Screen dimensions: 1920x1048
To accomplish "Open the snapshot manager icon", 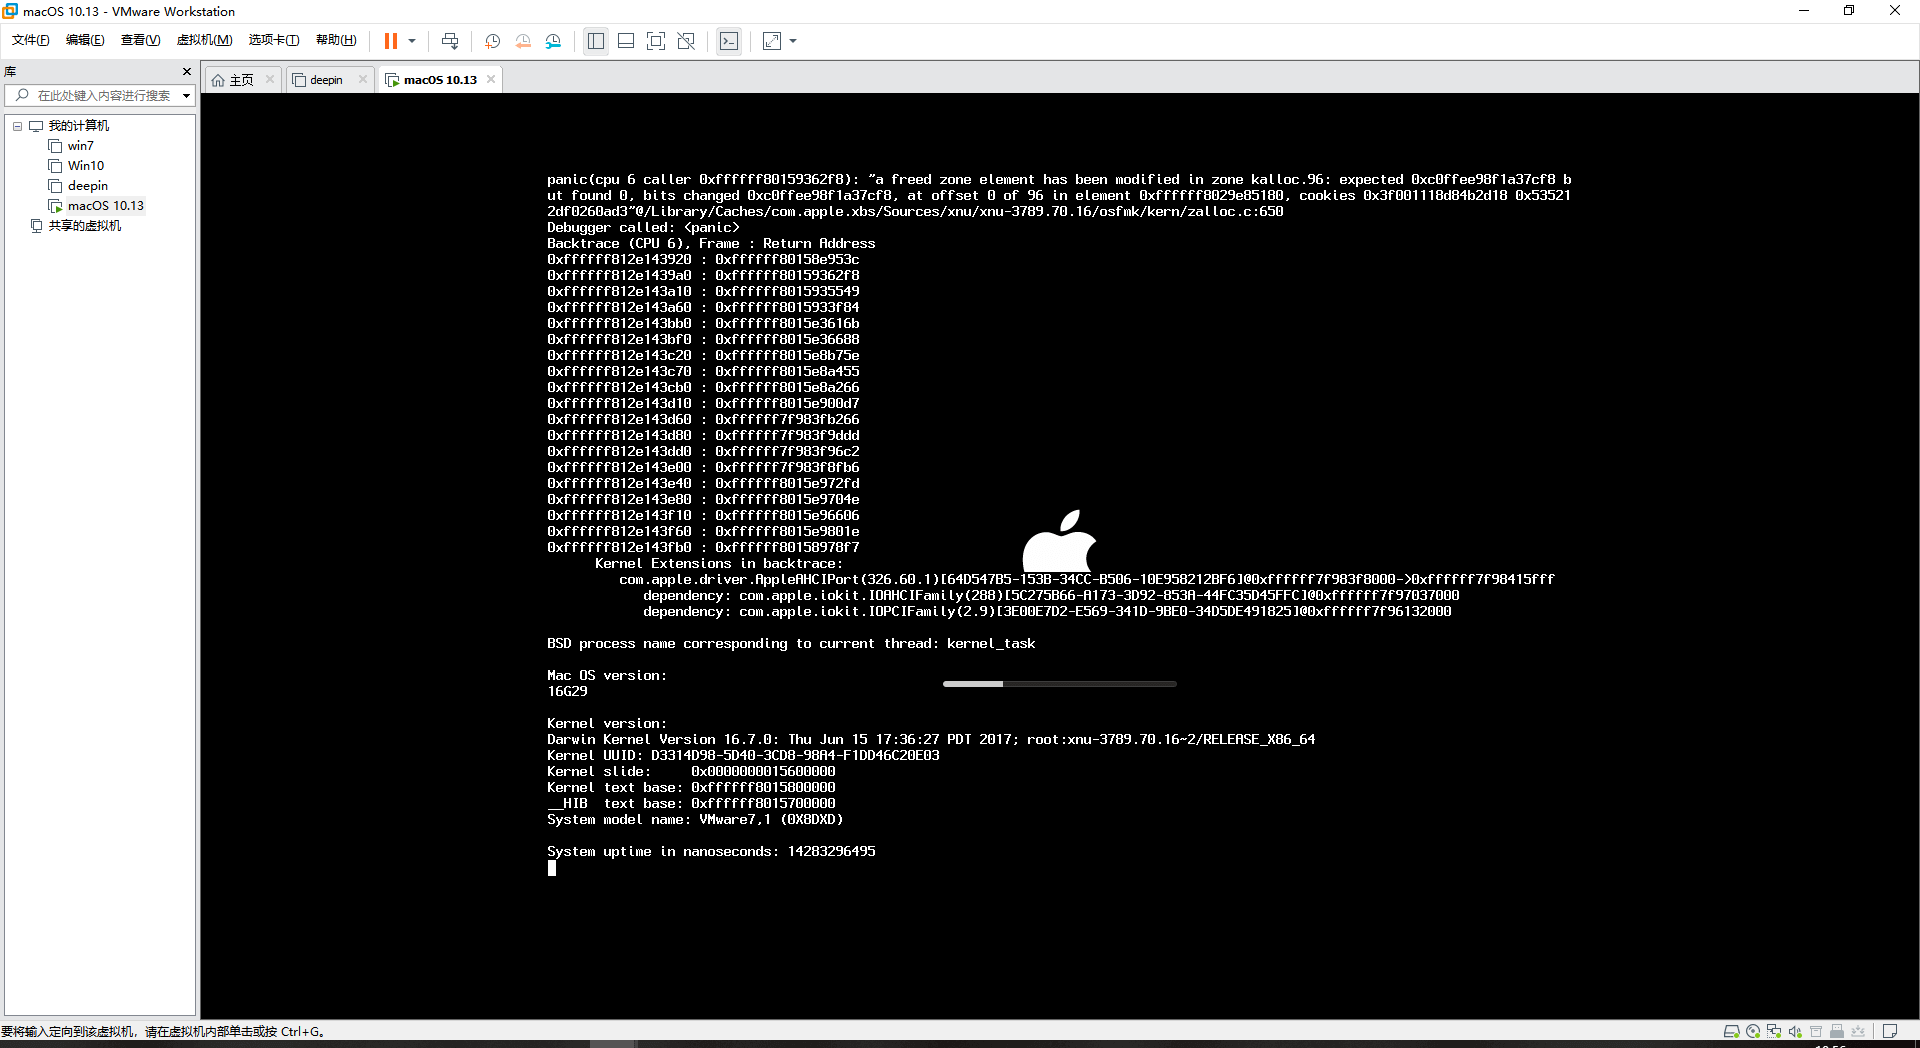I will (553, 41).
